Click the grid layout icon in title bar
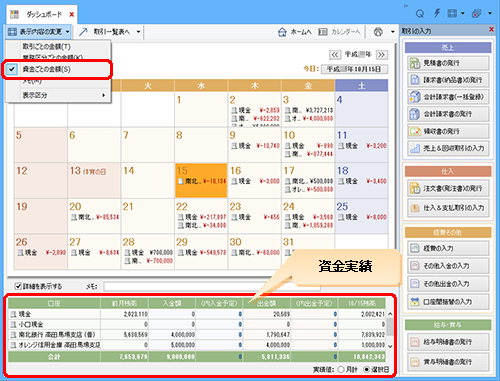Image resolution: width=500 pixels, height=381 pixels. tap(452, 13)
